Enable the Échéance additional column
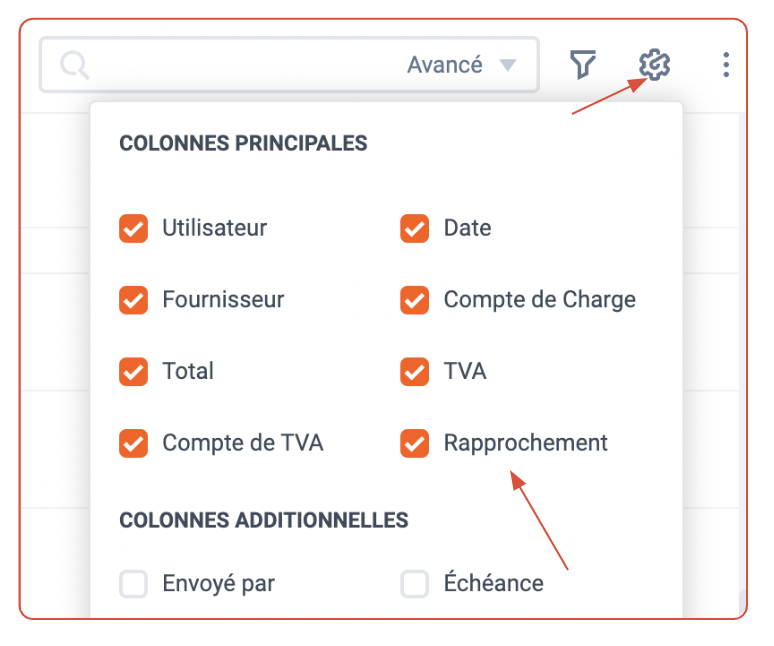774x646 pixels. point(415,584)
